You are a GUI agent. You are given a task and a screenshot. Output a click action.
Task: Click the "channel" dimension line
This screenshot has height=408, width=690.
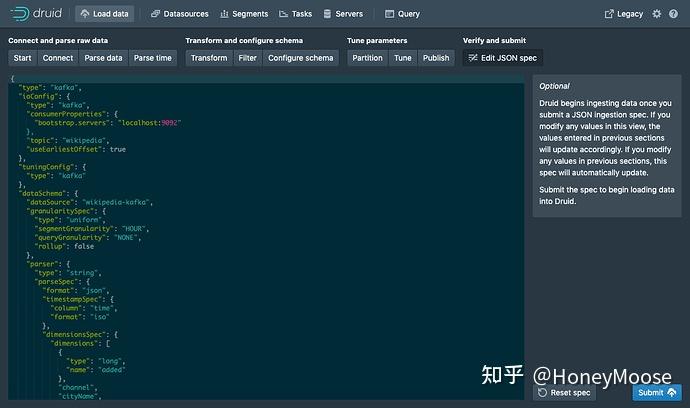[78, 387]
